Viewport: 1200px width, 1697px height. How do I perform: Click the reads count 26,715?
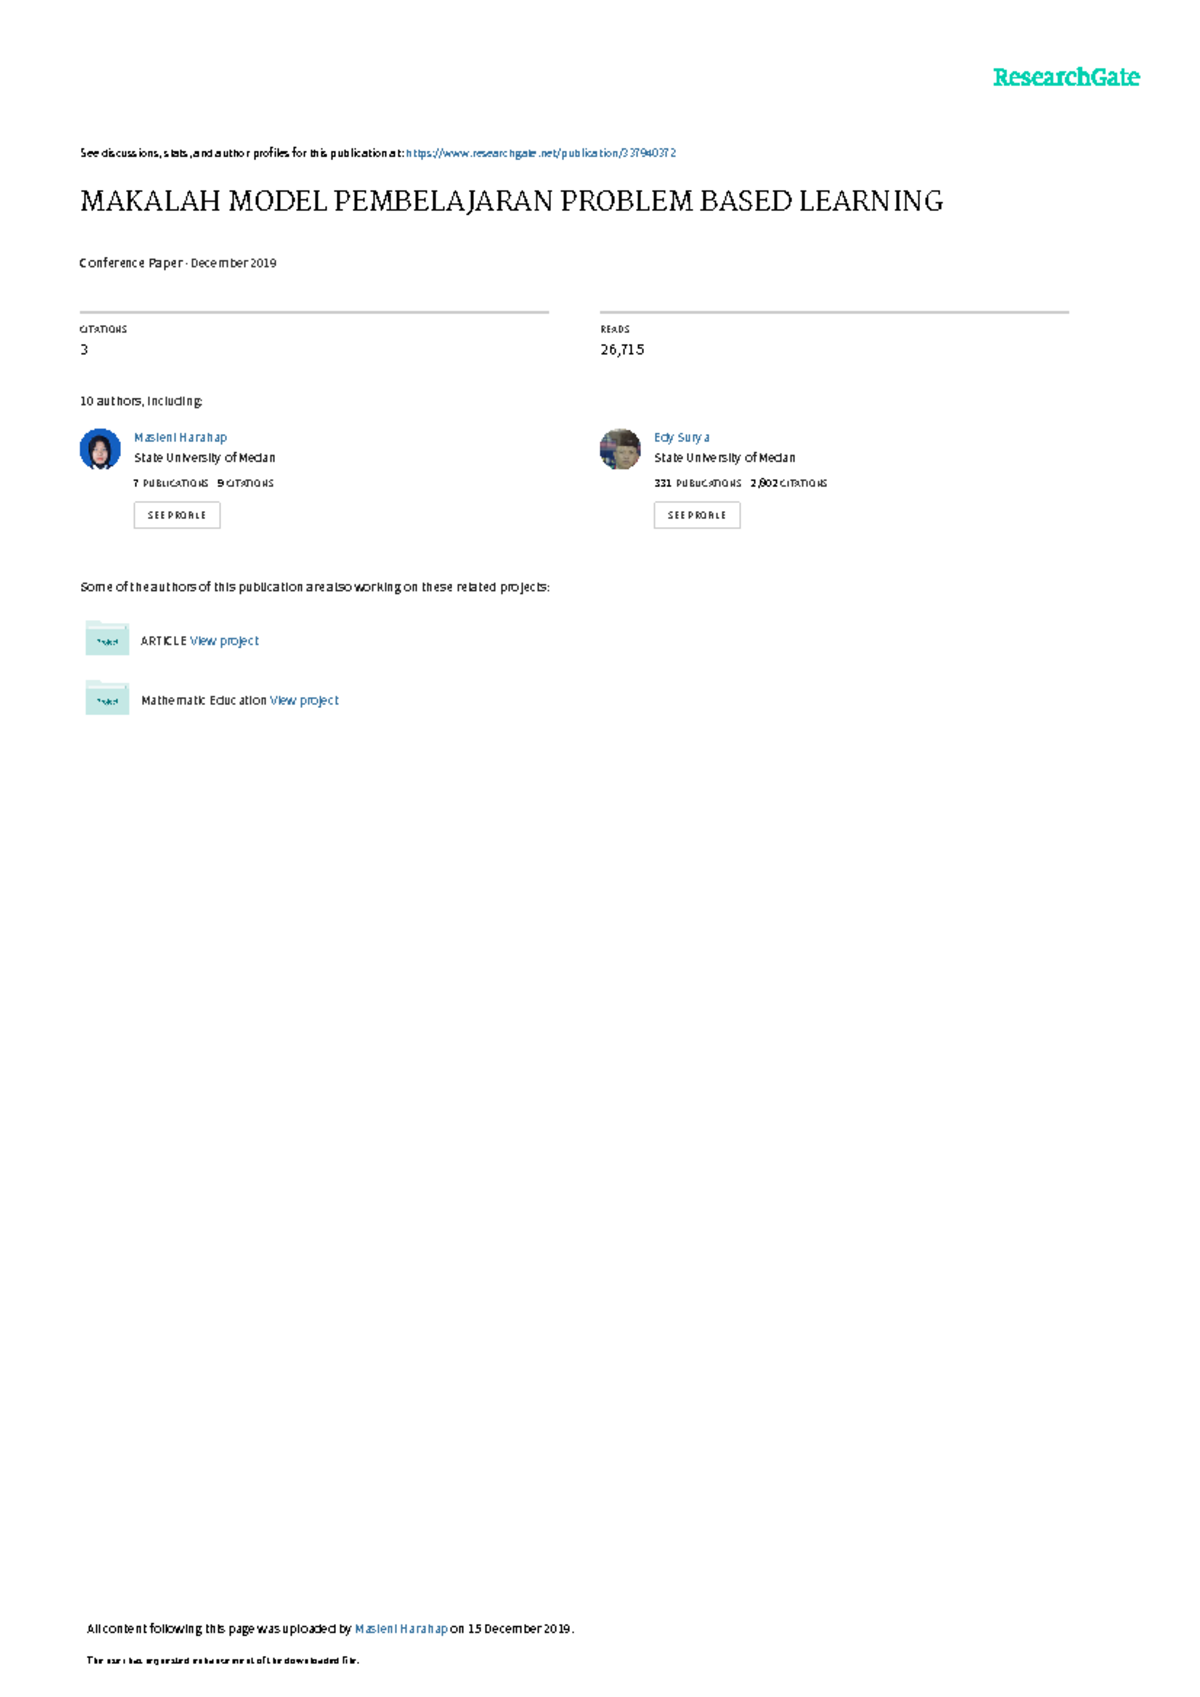622,350
